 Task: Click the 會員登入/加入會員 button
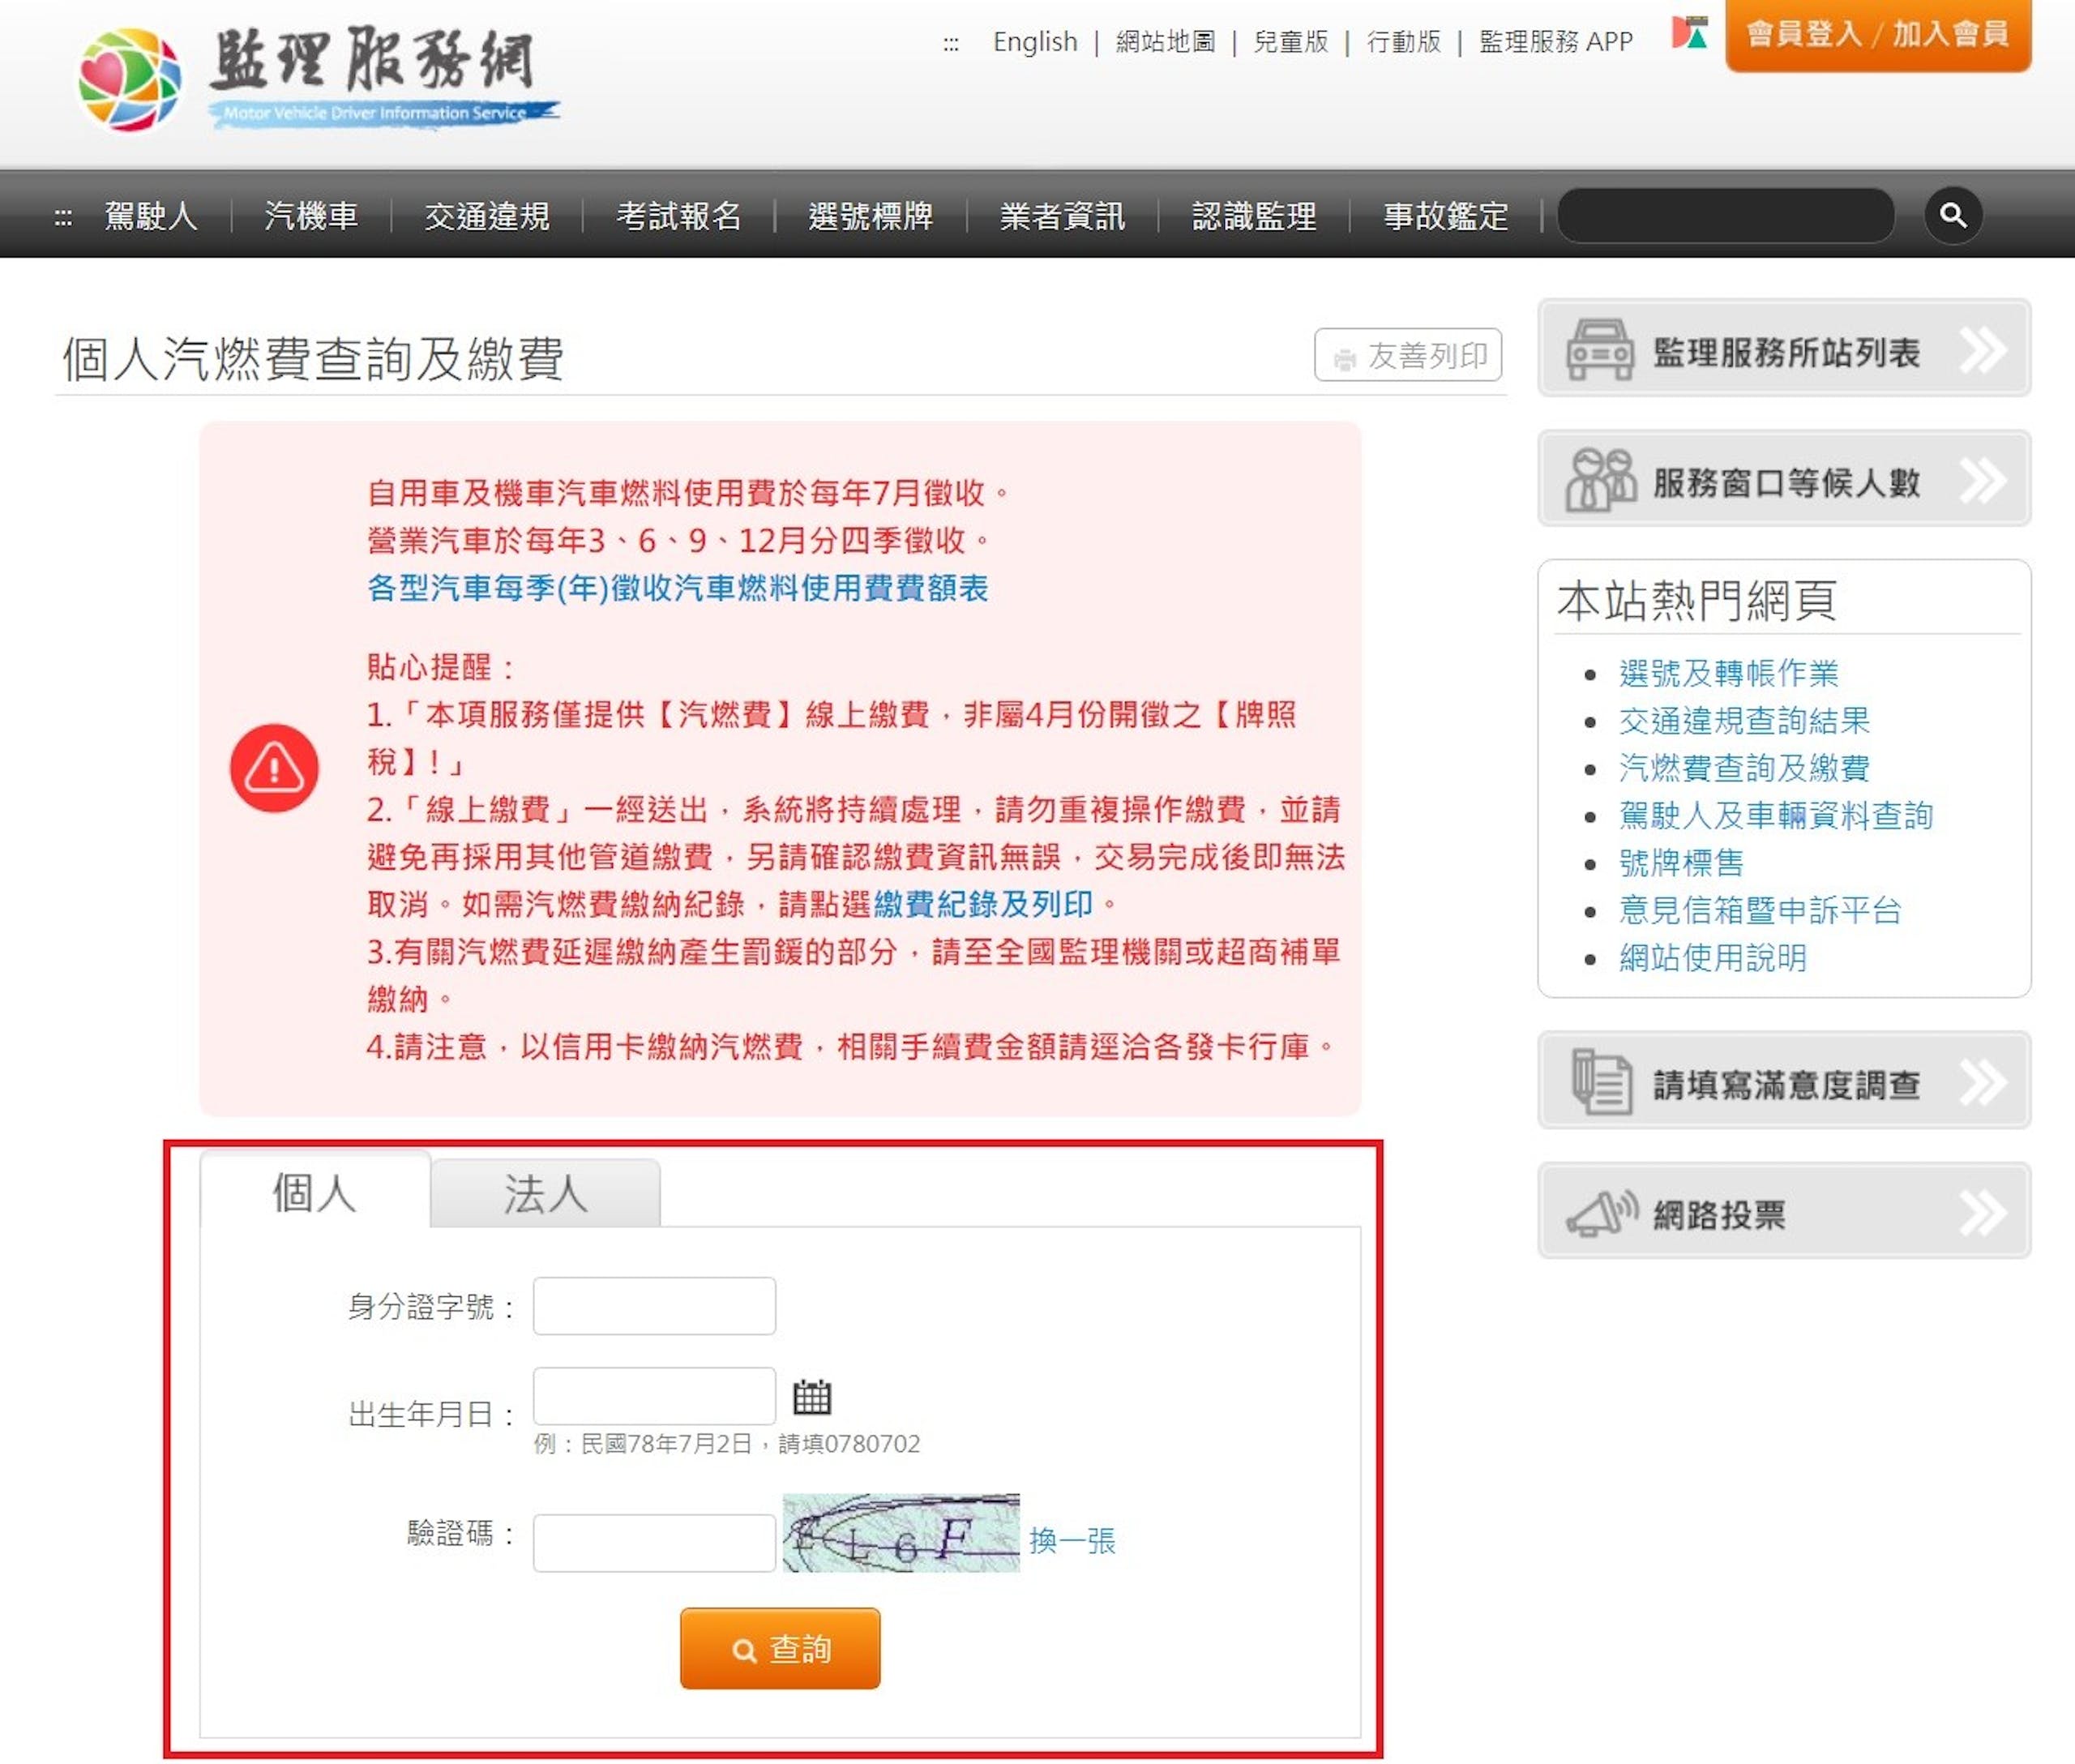click(1878, 35)
